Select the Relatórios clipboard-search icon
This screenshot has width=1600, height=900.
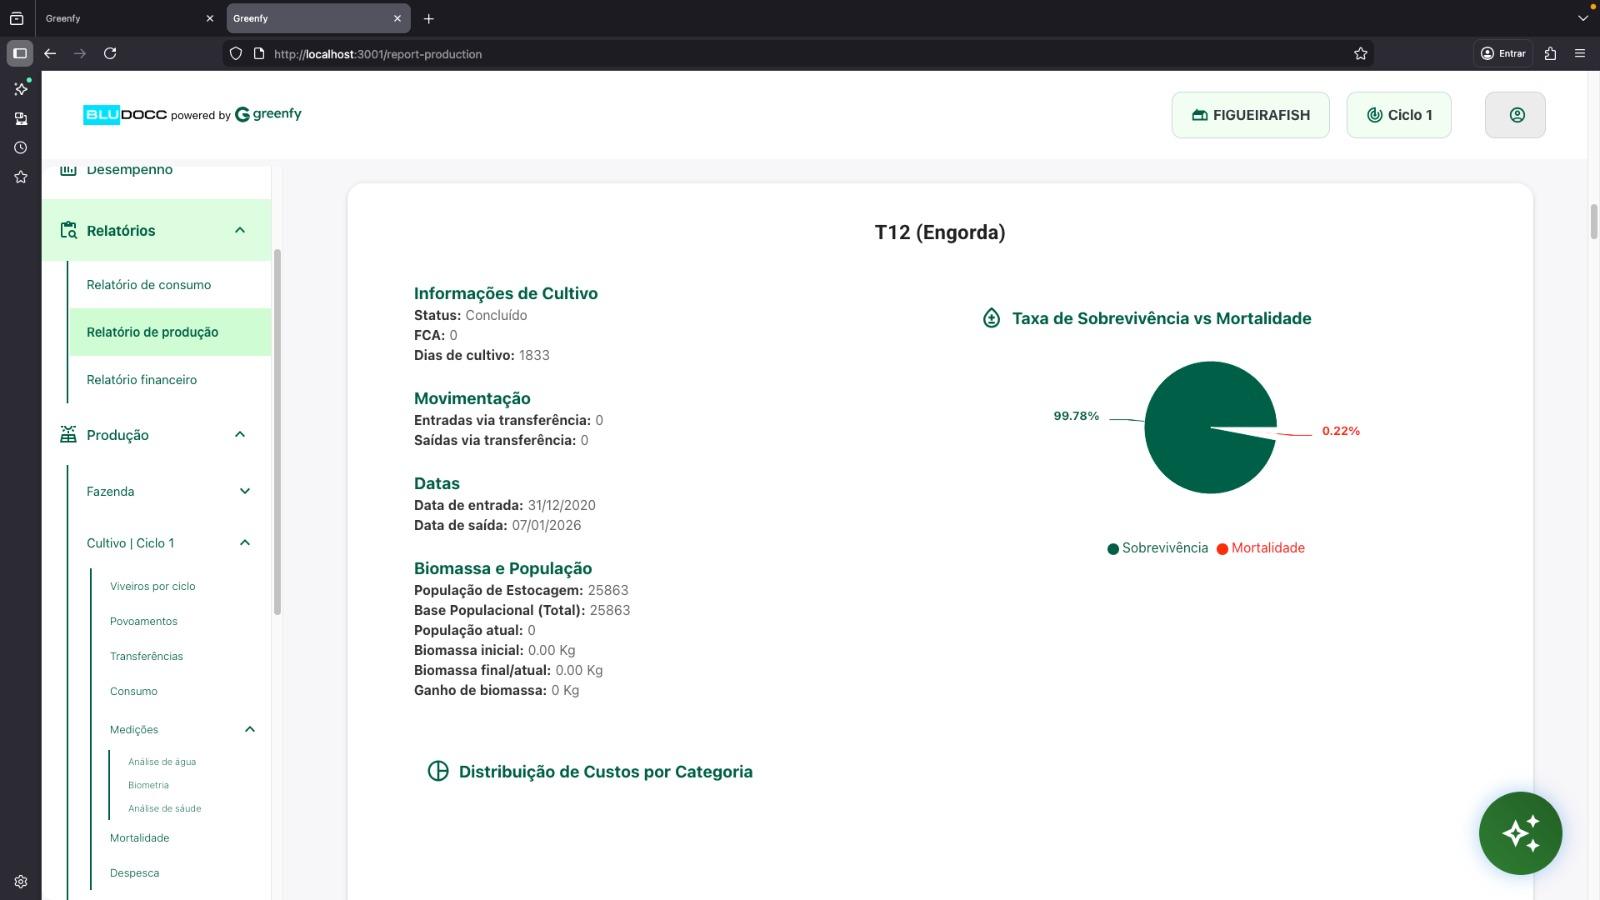67,230
